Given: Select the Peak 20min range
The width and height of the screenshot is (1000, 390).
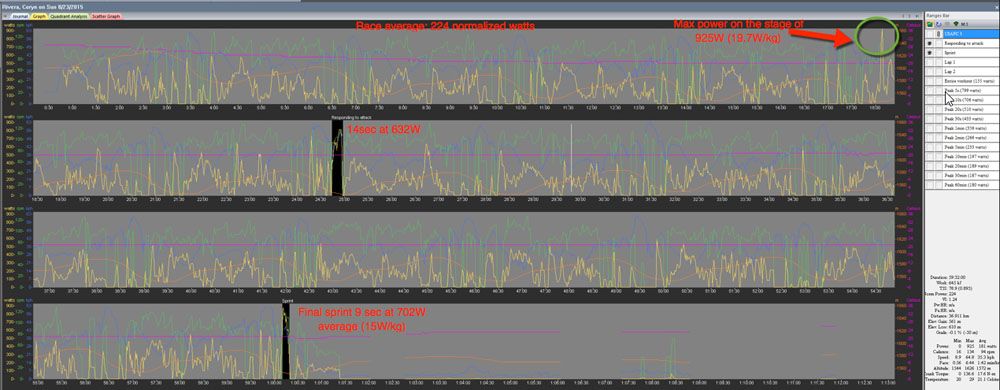Looking at the screenshot, I should pyautogui.click(x=971, y=166).
